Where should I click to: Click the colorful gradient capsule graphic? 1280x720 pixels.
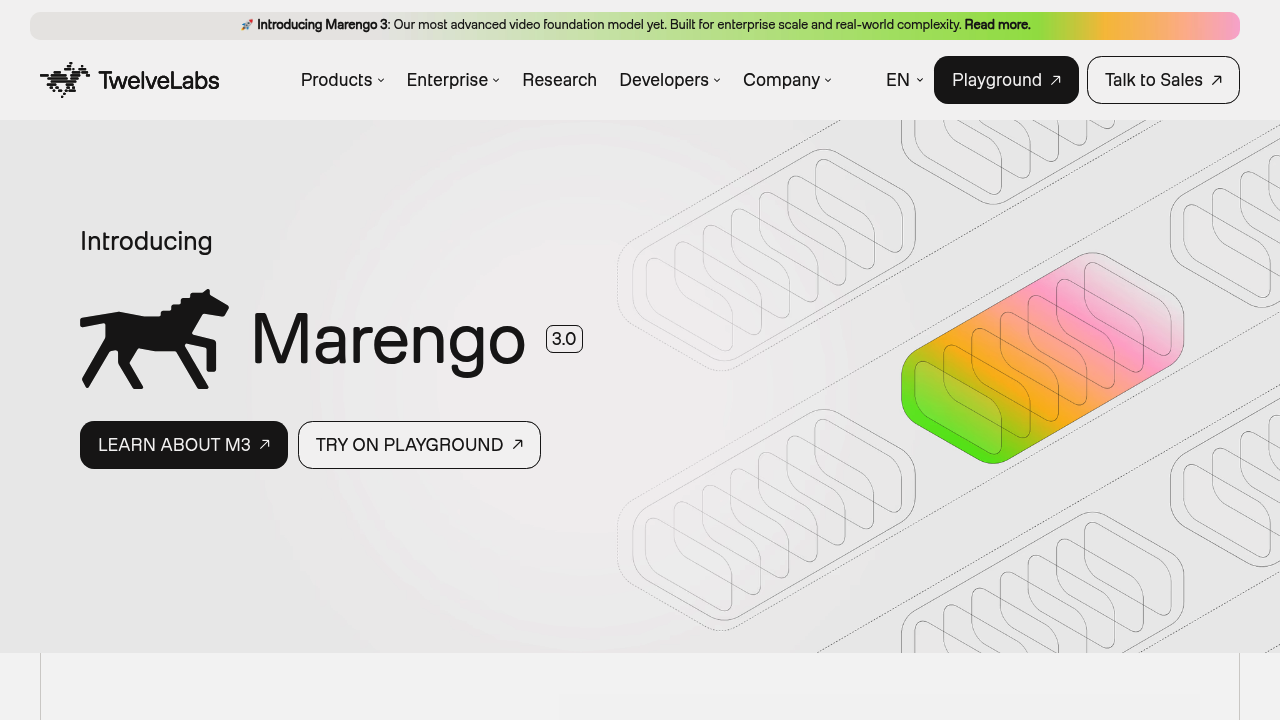pyautogui.click(x=1042, y=358)
